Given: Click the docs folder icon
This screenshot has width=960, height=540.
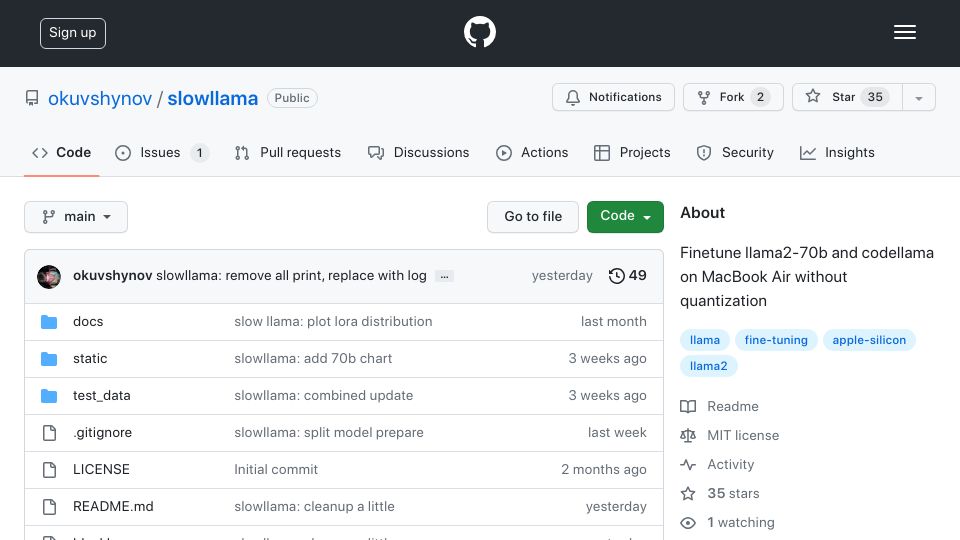Looking at the screenshot, I should coord(49,322).
